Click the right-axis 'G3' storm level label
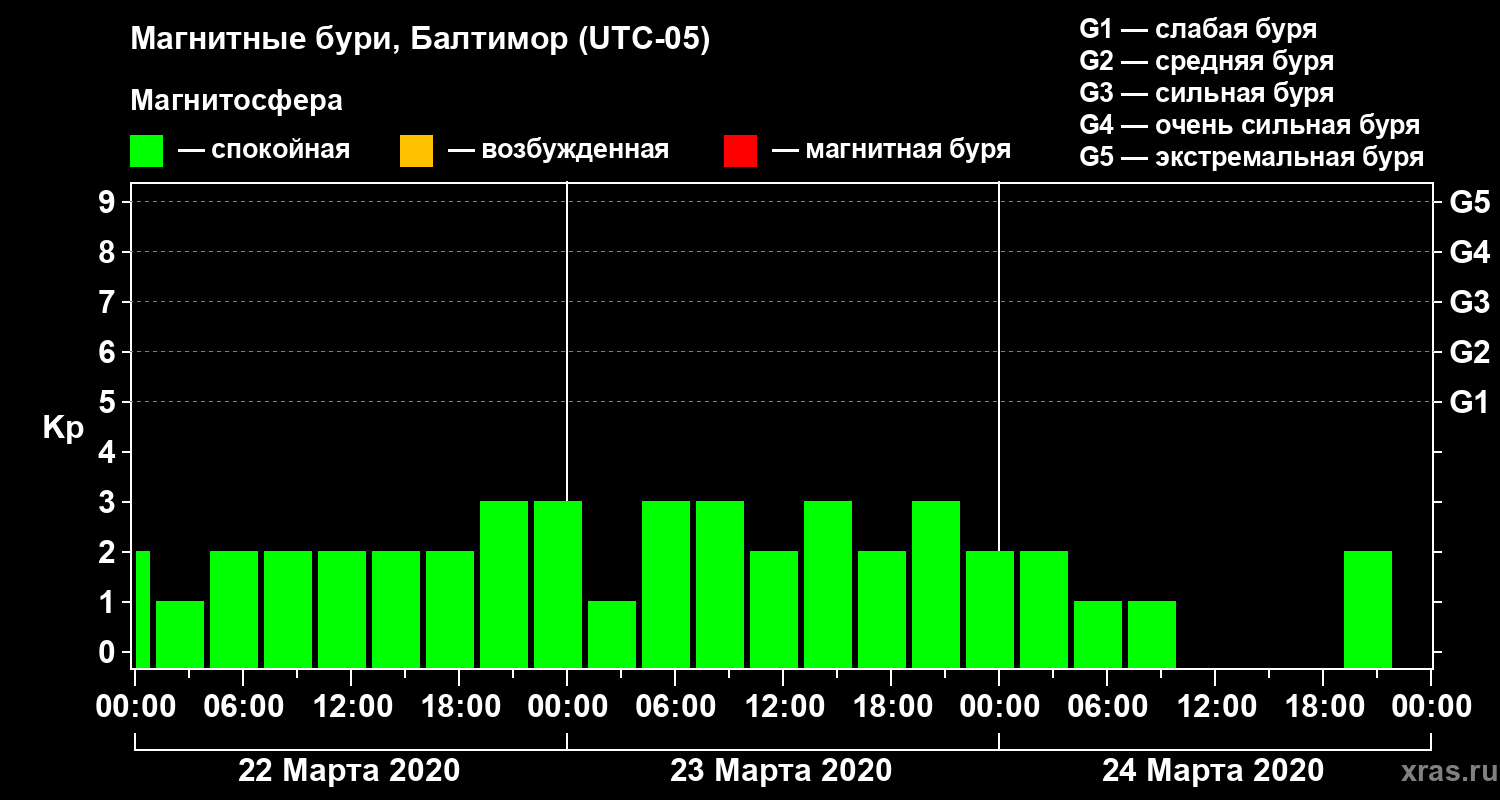The image size is (1500, 800). click(1469, 302)
